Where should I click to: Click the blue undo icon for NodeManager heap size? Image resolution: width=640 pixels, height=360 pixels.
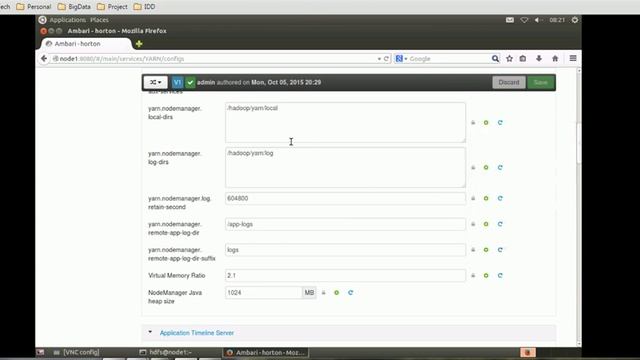350,293
